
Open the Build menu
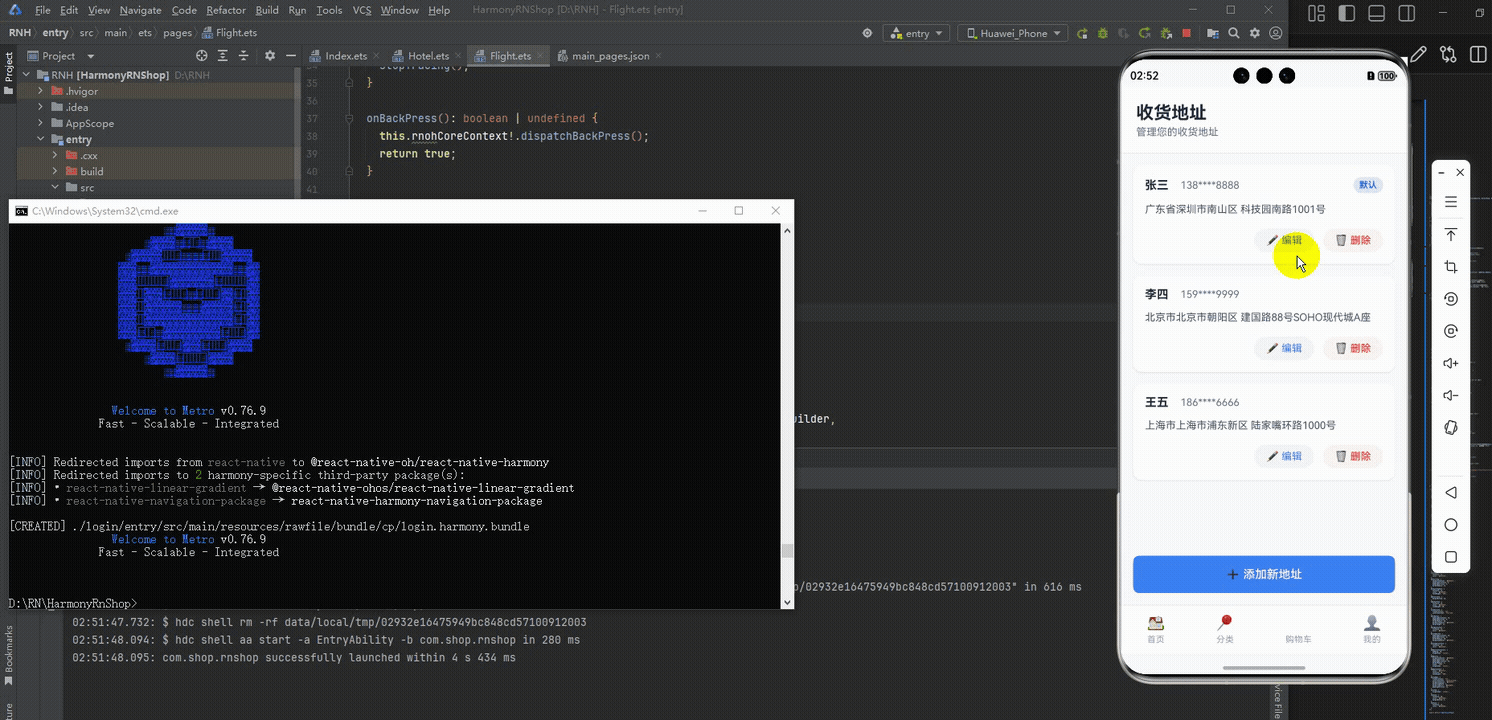tap(267, 10)
